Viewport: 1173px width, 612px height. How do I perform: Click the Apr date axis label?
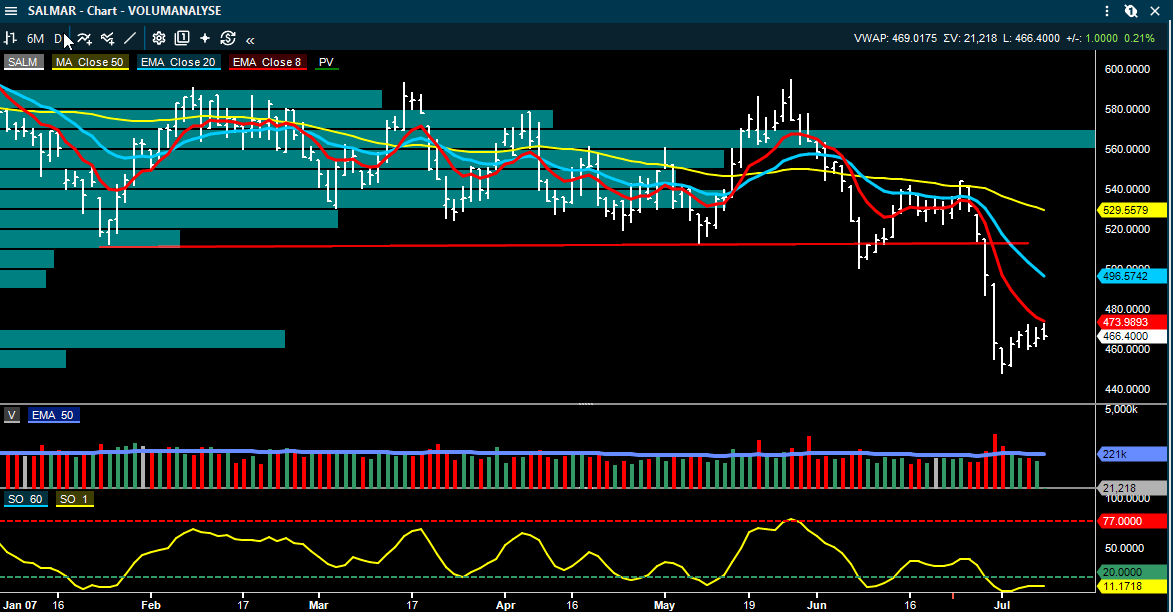(x=506, y=605)
